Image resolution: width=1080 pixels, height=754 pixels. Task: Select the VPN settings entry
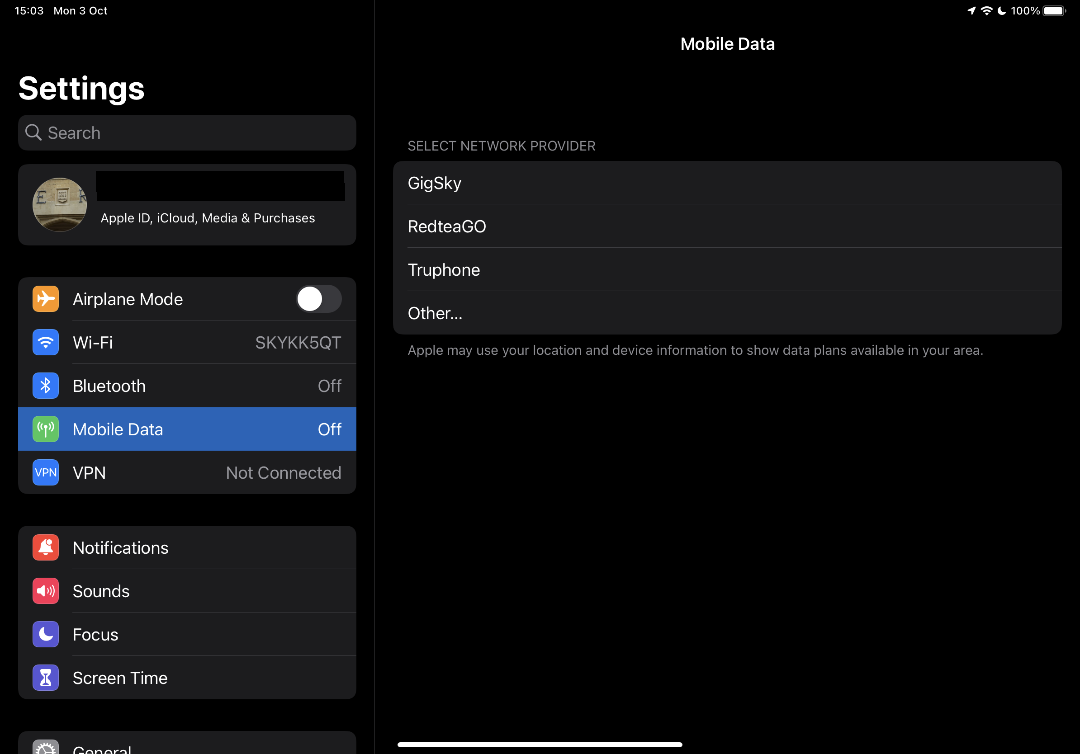[187, 472]
